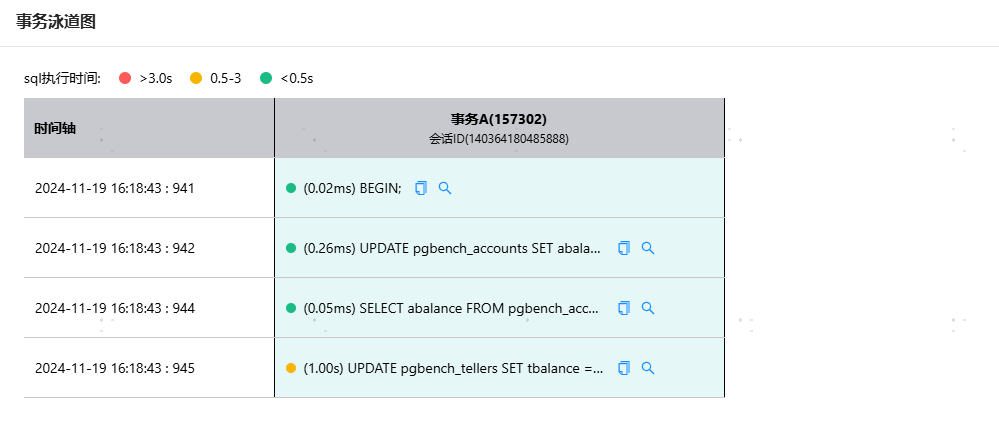Click the red >3.0s legend dot
999x422 pixels.
(x=125, y=78)
